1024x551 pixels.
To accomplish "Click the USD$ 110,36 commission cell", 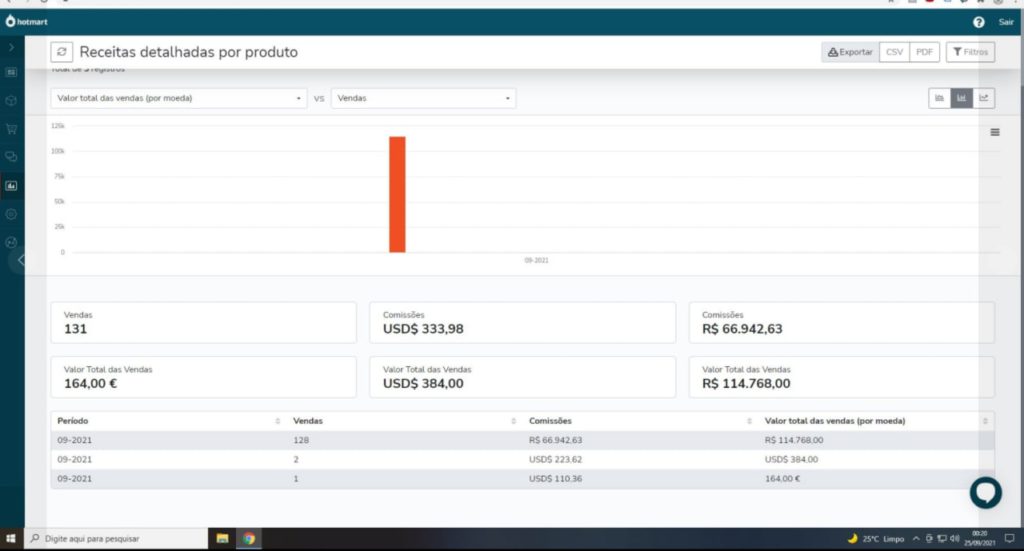I will [555, 479].
